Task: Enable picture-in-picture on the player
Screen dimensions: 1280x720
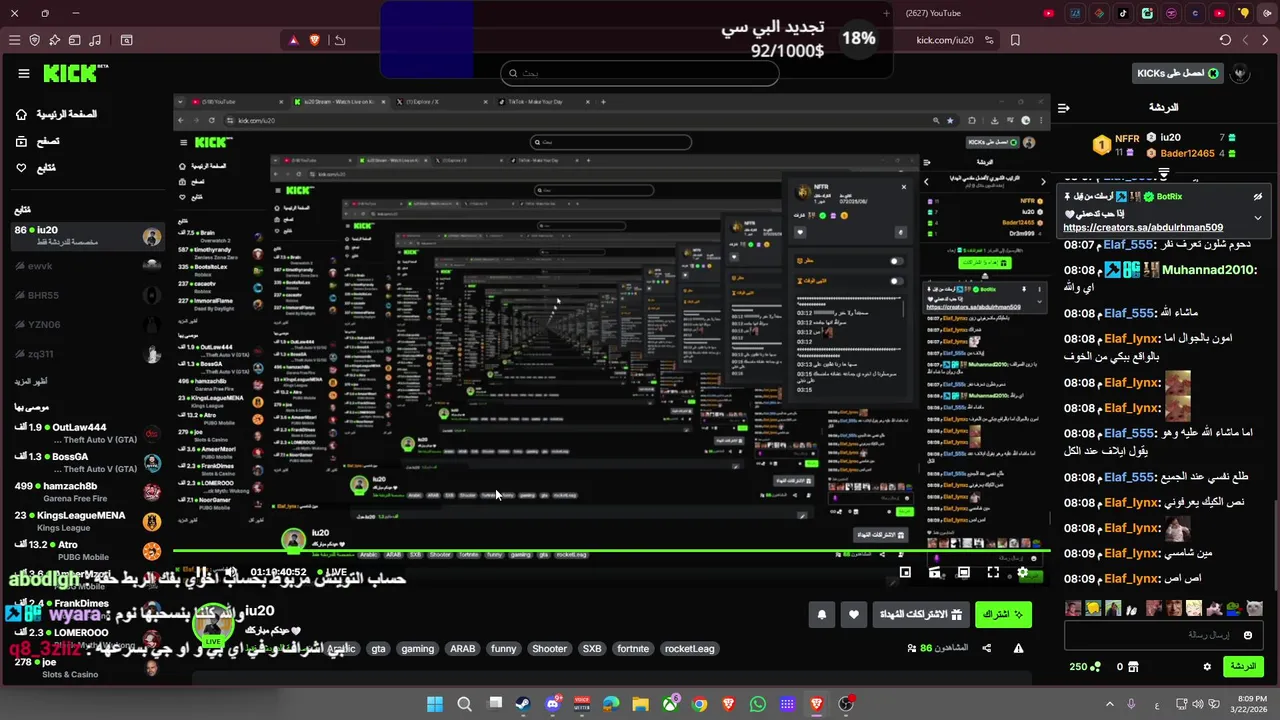Action: 905,572
